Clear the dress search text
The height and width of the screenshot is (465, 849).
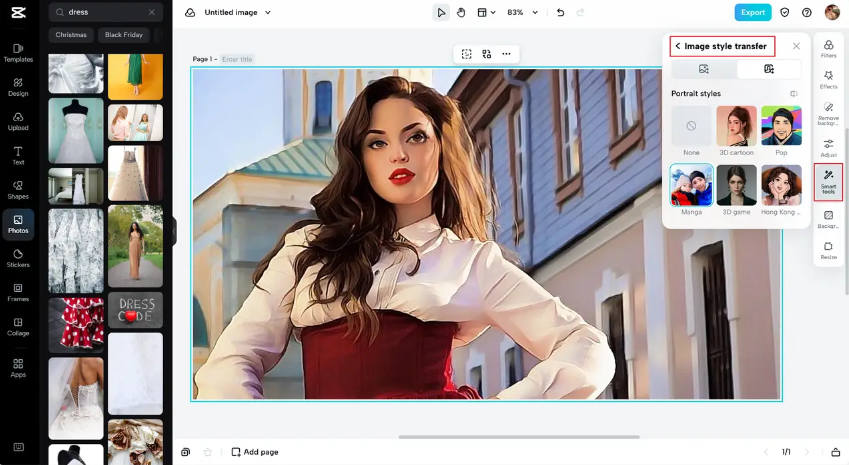[152, 12]
